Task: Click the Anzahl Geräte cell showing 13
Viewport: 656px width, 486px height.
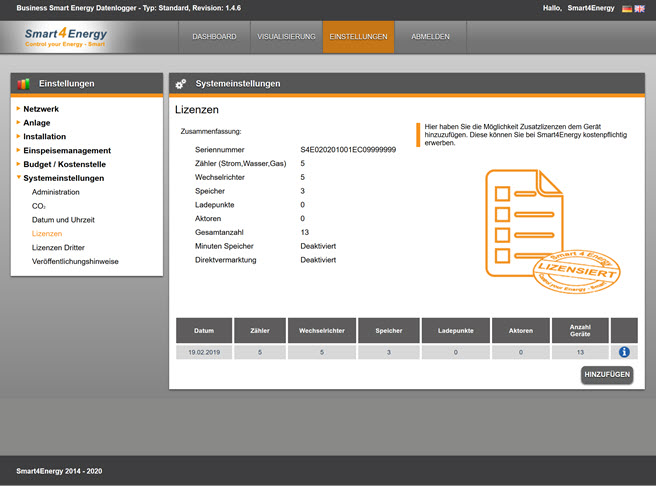Action: 580,352
